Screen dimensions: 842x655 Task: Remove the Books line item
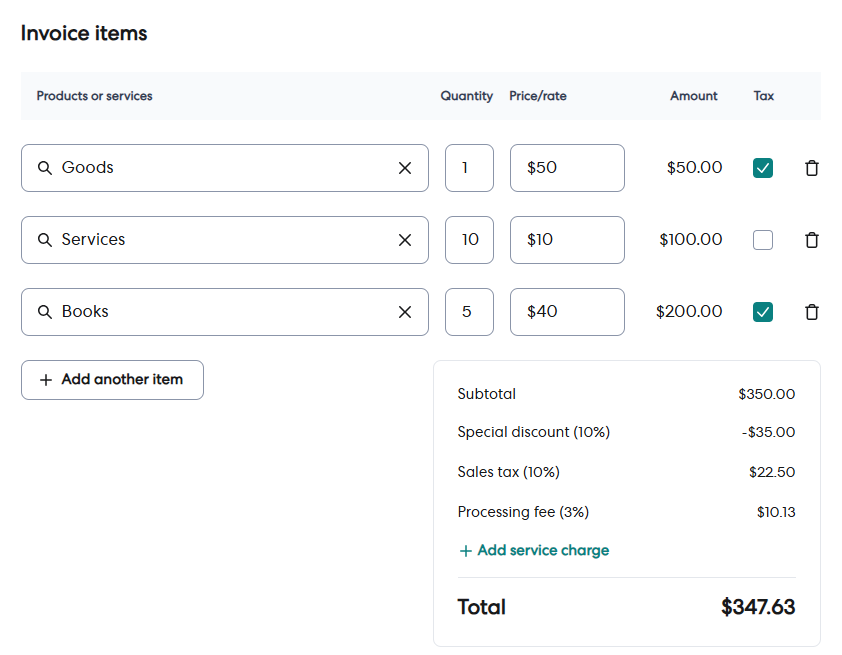click(x=811, y=312)
